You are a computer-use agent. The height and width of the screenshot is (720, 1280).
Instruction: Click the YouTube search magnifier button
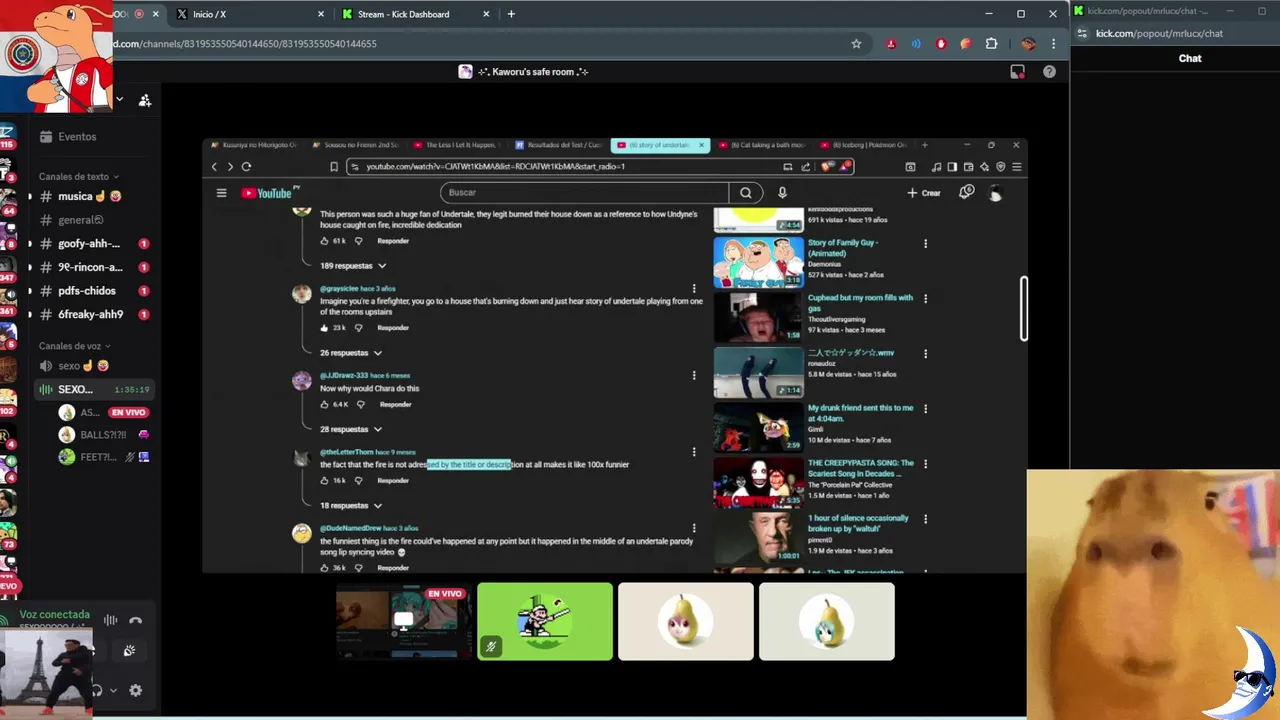tap(746, 193)
